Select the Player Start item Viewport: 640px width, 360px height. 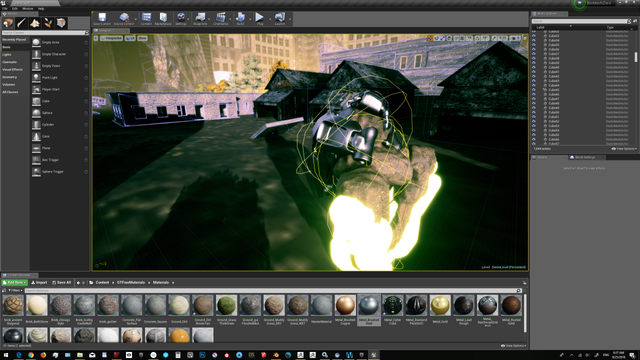(x=60, y=89)
